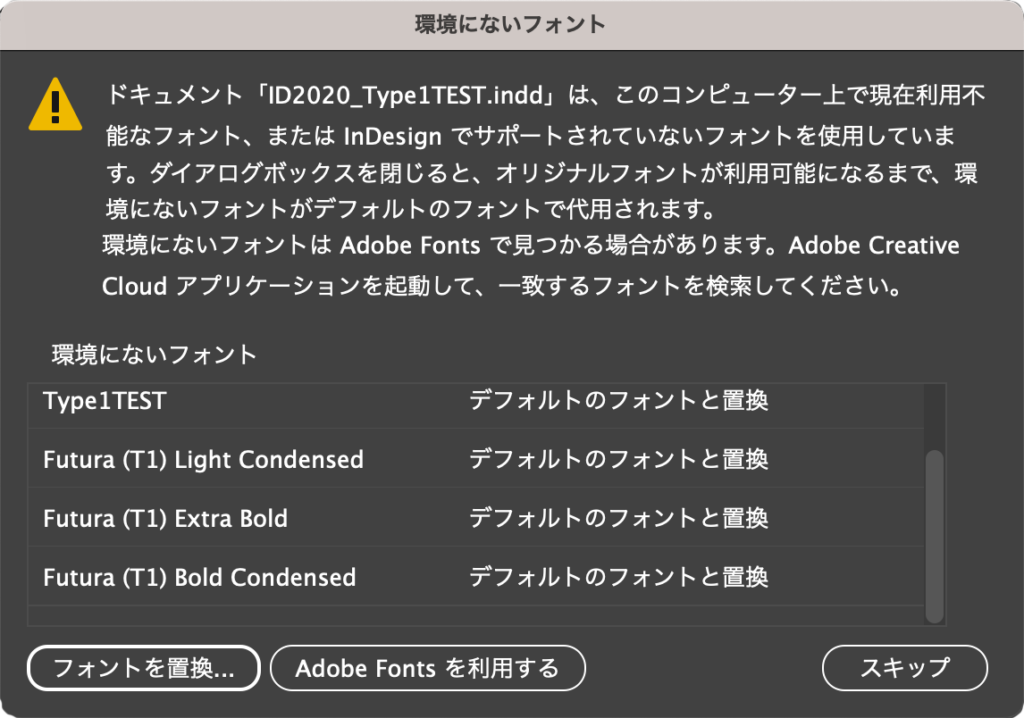Select Futura (T1) Bold Condensed row

(199, 578)
